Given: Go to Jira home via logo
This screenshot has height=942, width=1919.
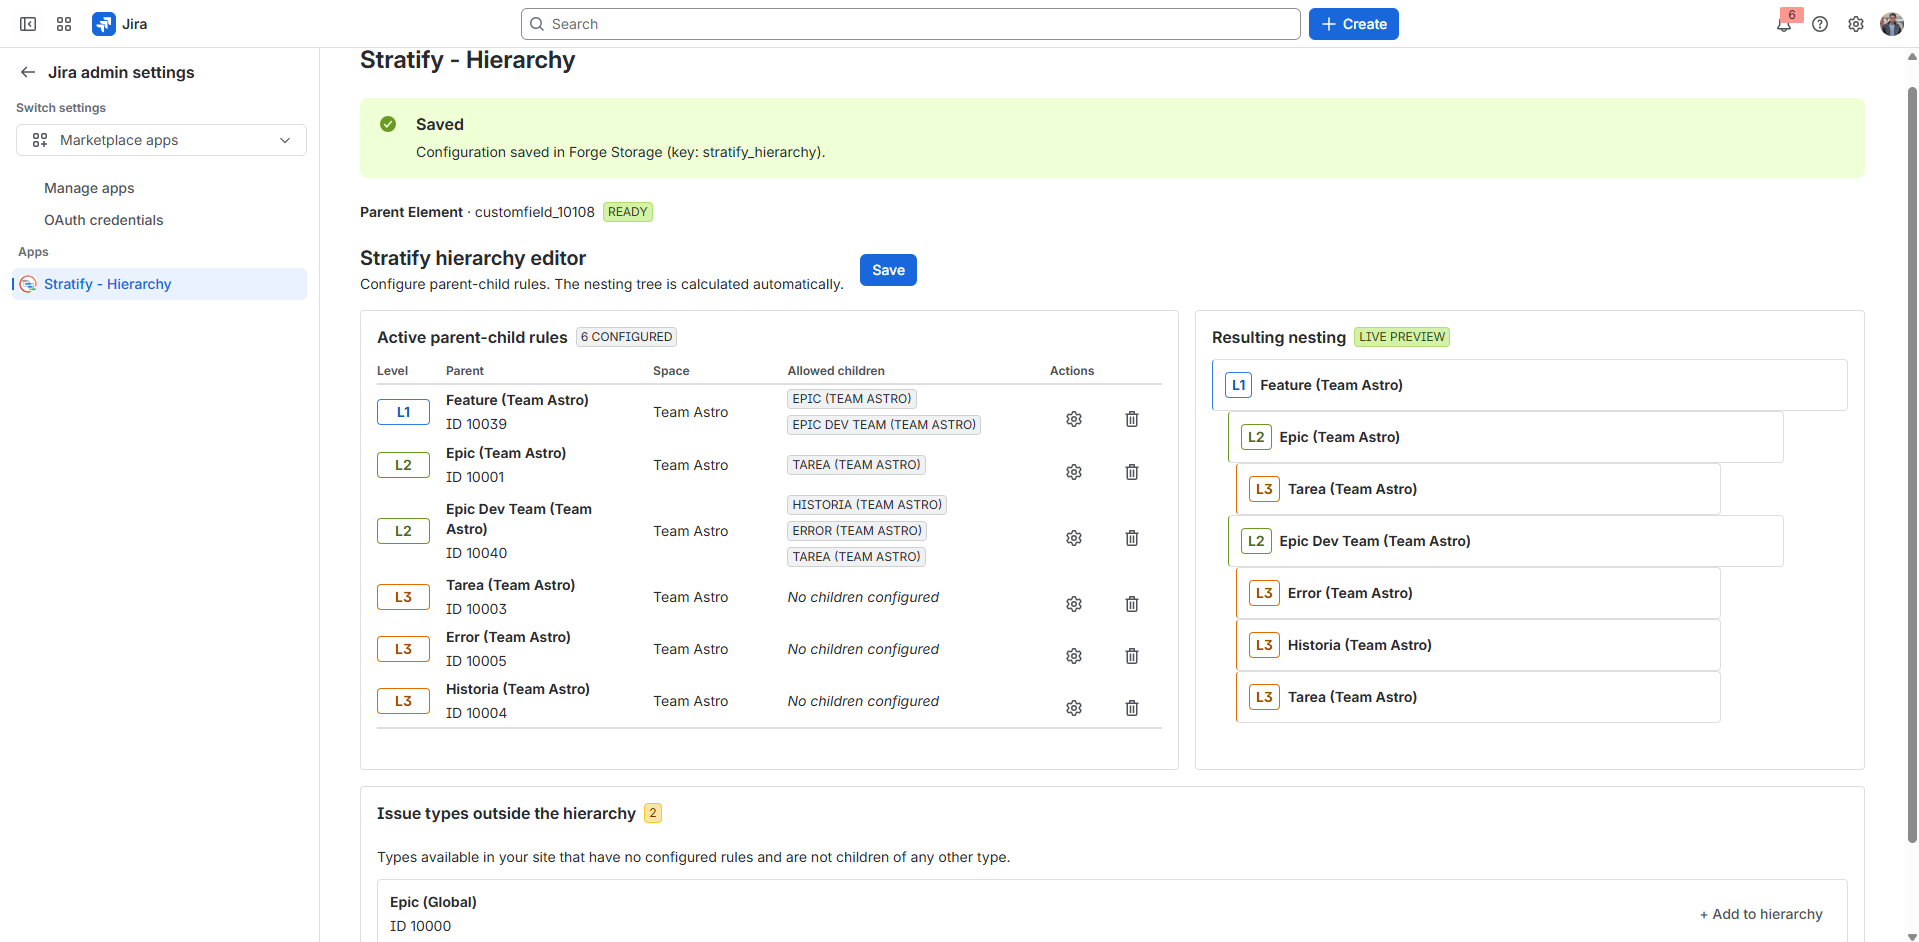Looking at the screenshot, I should (120, 24).
